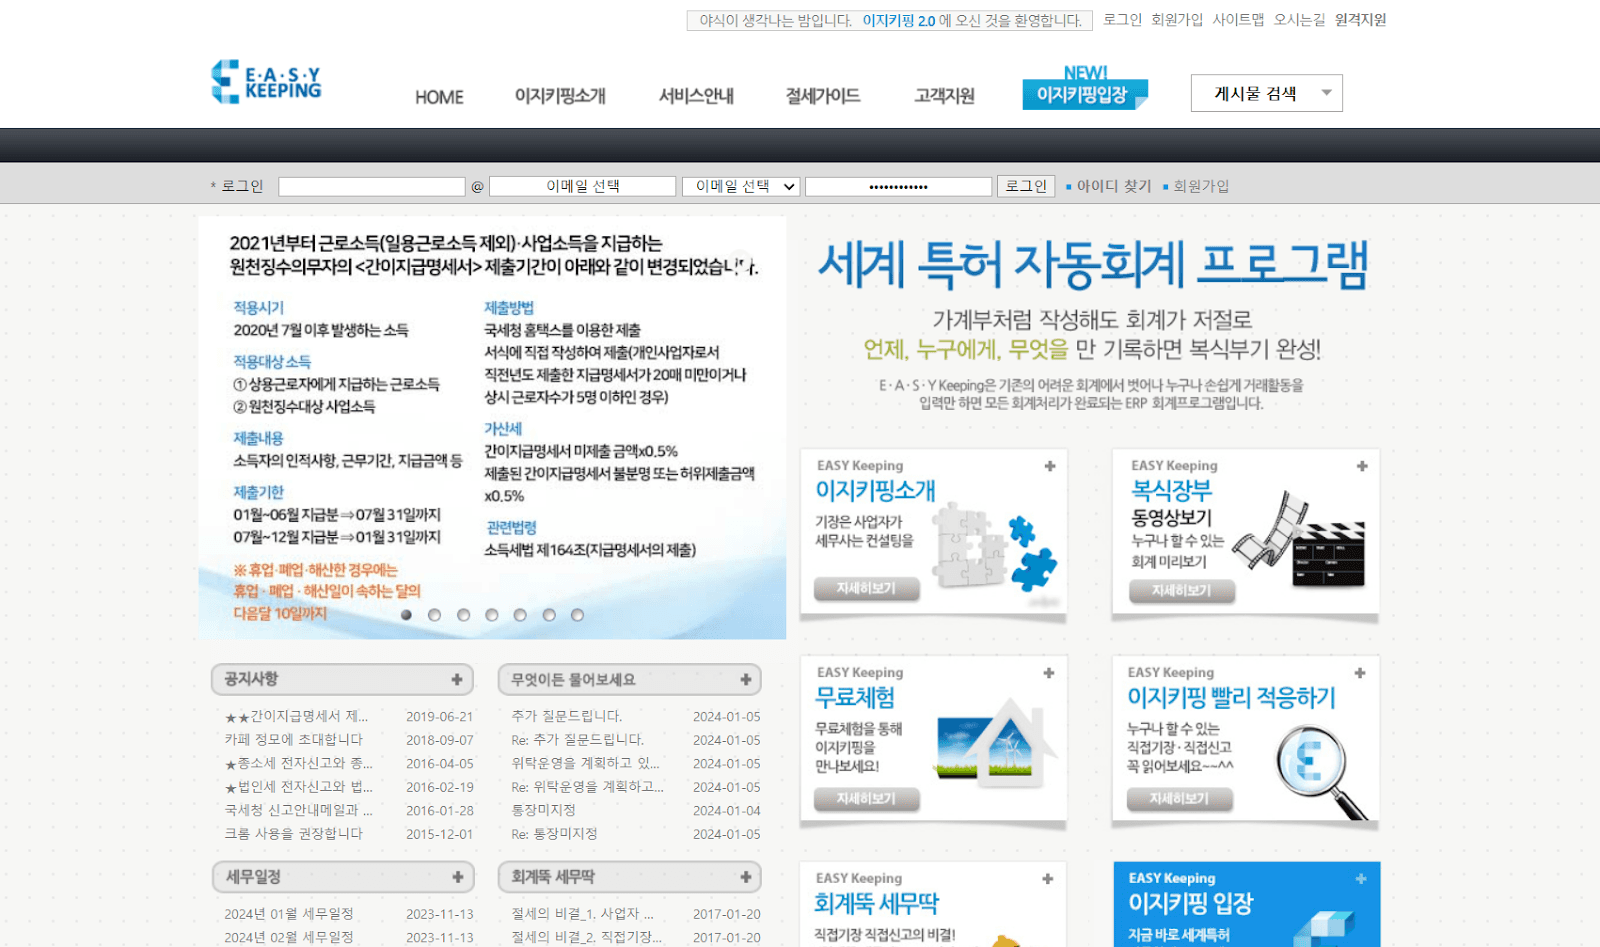Open plus icon on 무료체험 card

(x=1049, y=673)
